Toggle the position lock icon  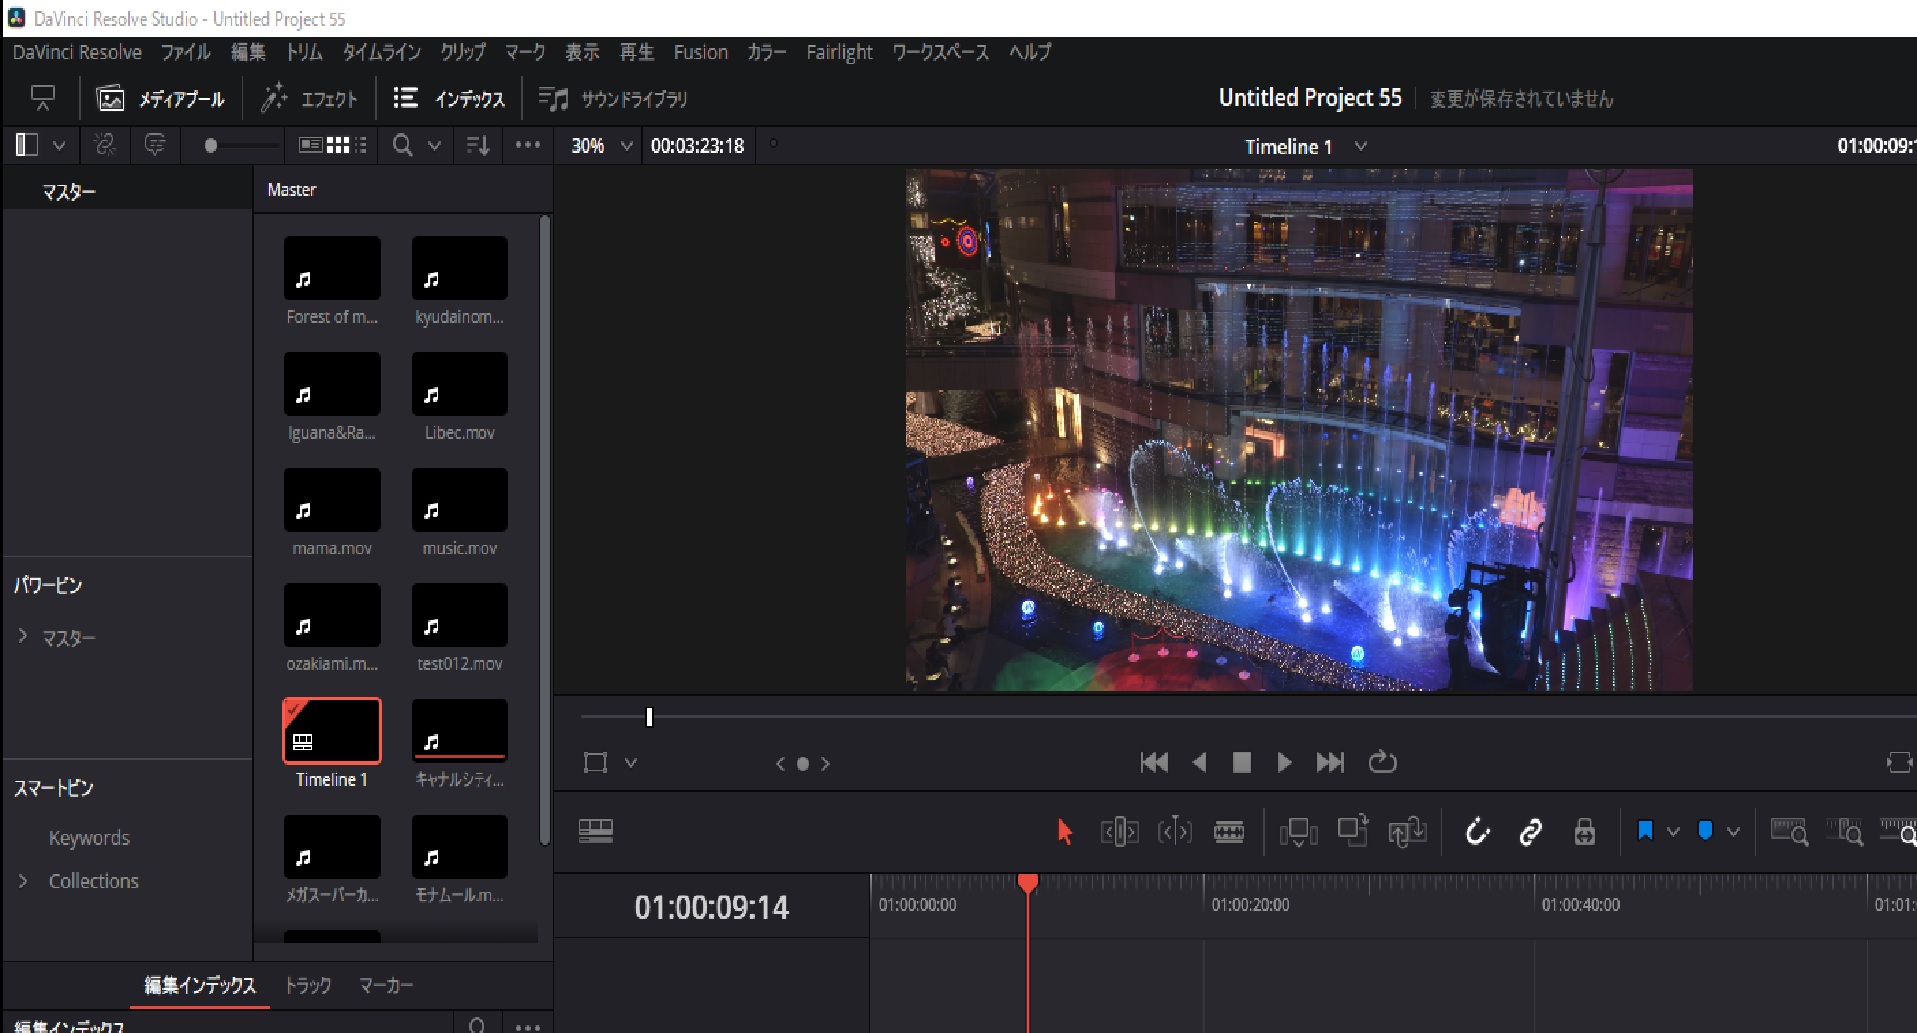(1584, 832)
